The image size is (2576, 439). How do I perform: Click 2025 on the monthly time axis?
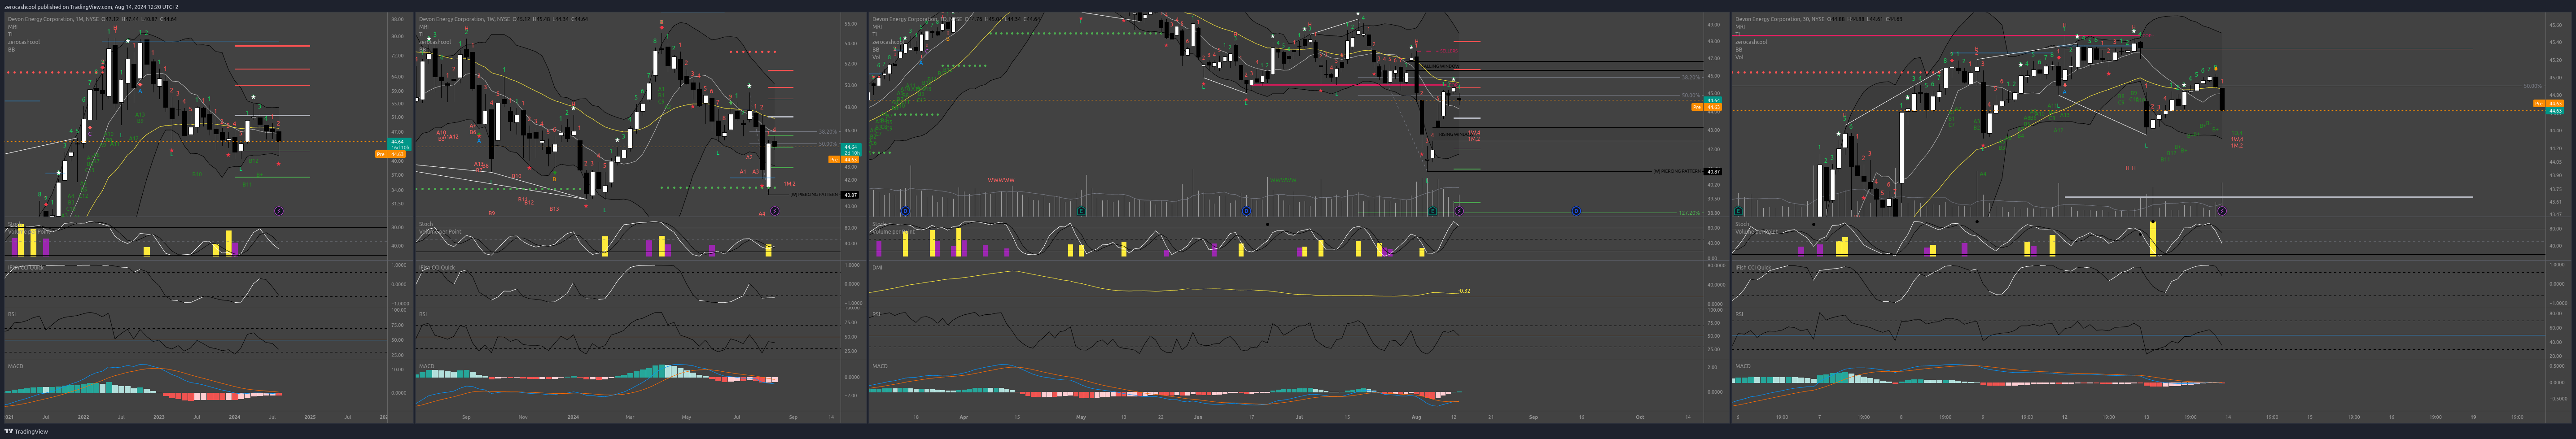coord(309,417)
